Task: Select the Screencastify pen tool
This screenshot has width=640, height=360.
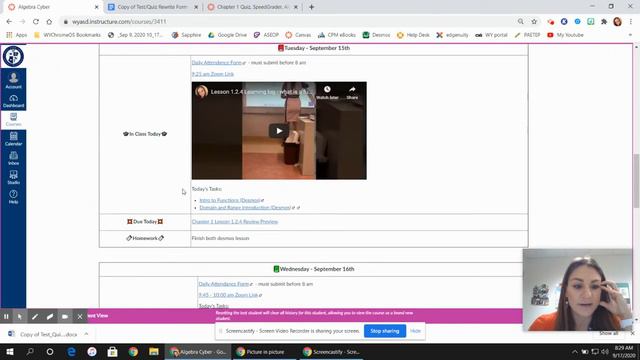Action: [35, 316]
